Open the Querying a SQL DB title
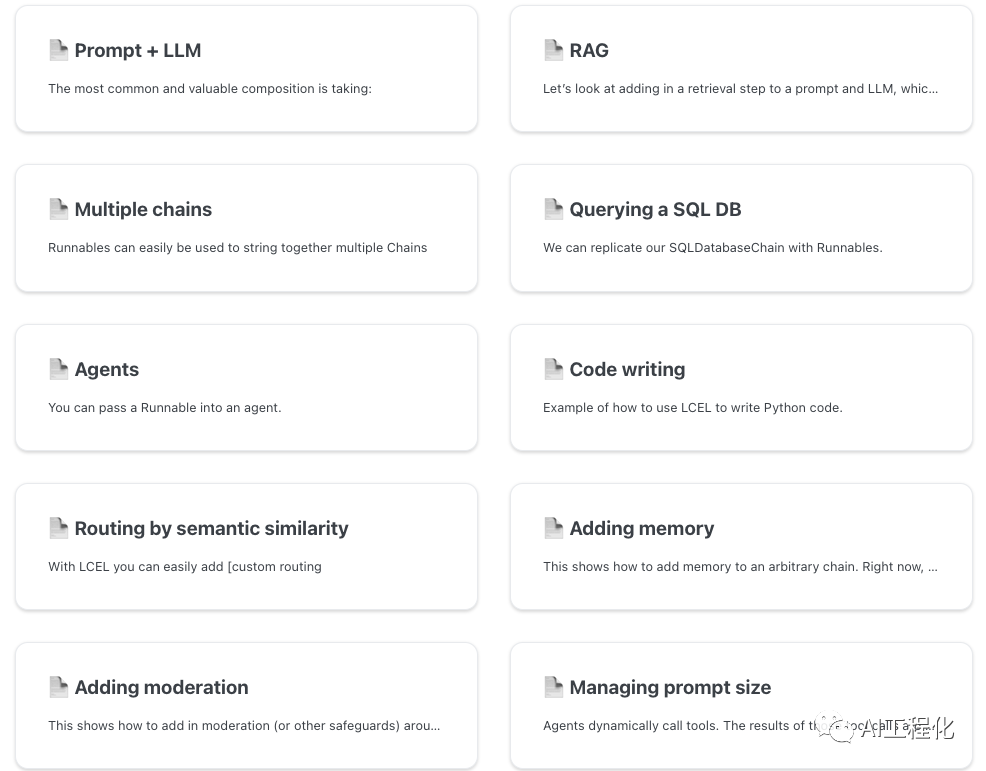 pyautogui.click(x=655, y=209)
